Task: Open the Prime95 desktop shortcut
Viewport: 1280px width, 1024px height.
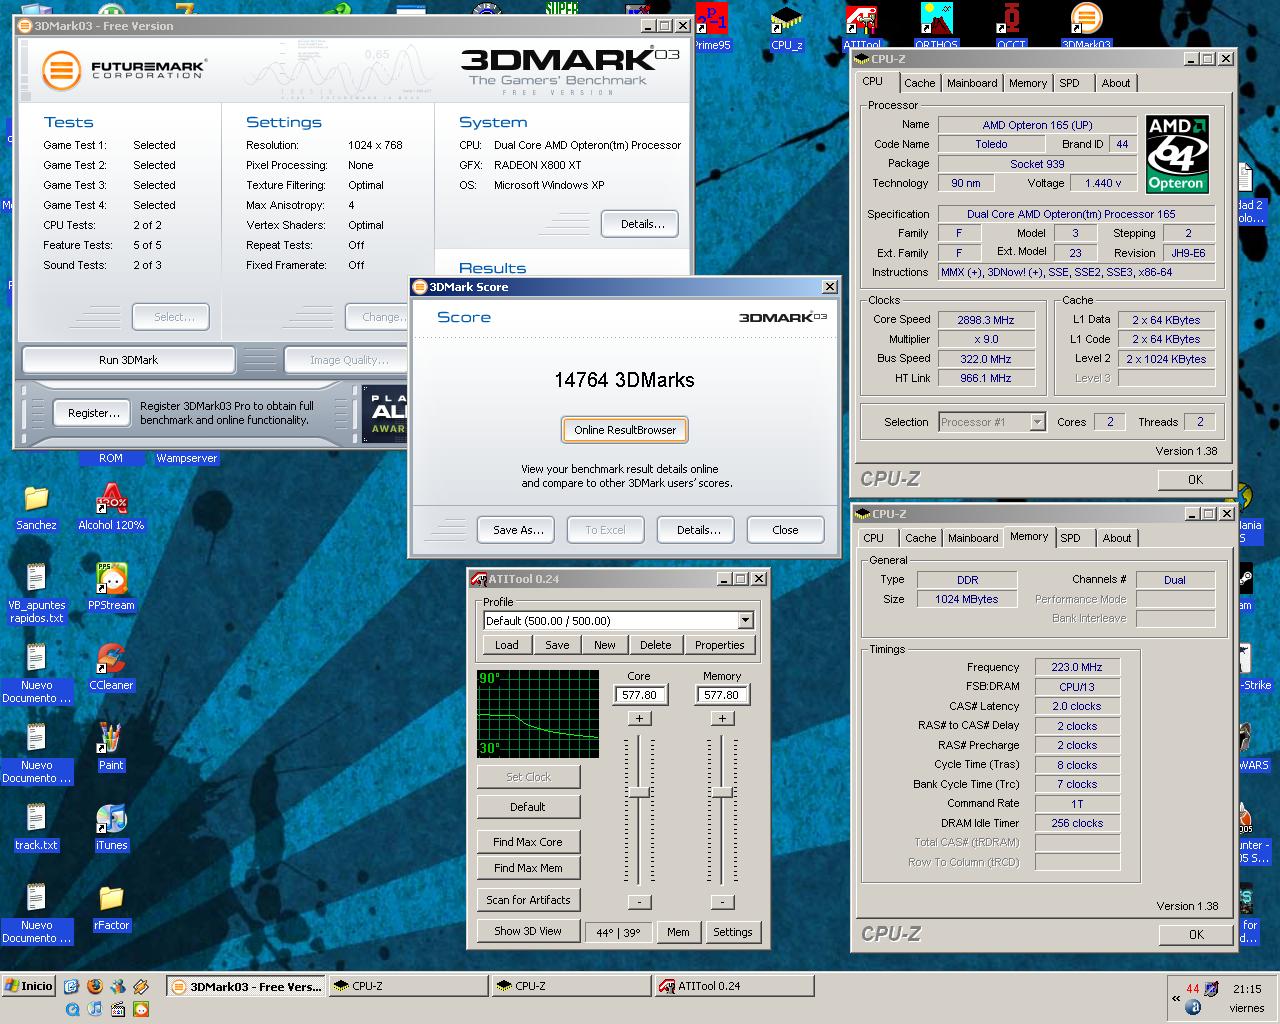Action: 712,26
